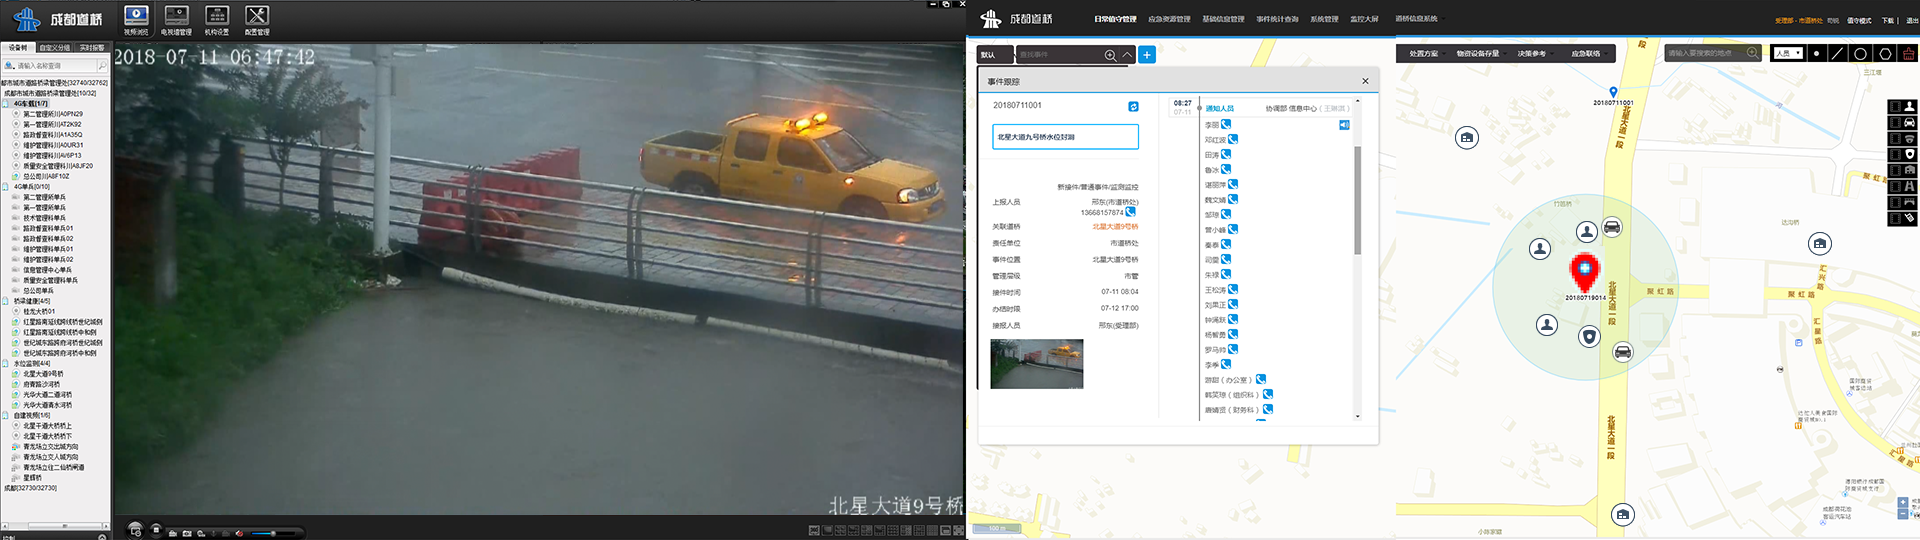Toggle the vehicle layer checkbox on map

tap(1894, 122)
